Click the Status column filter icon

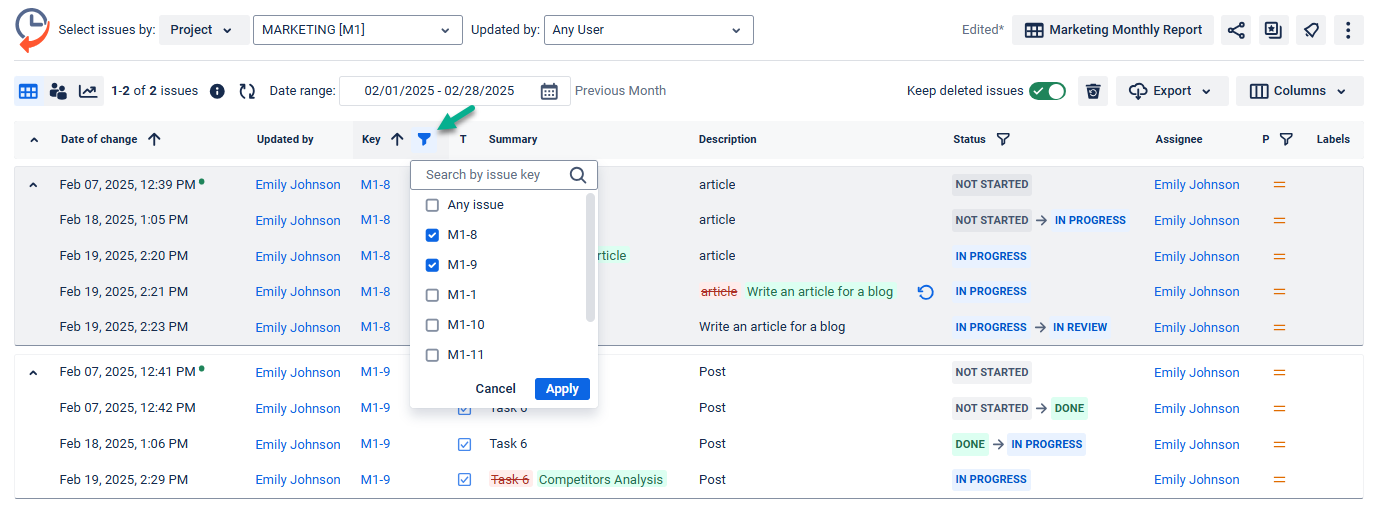[x=1003, y=140]
